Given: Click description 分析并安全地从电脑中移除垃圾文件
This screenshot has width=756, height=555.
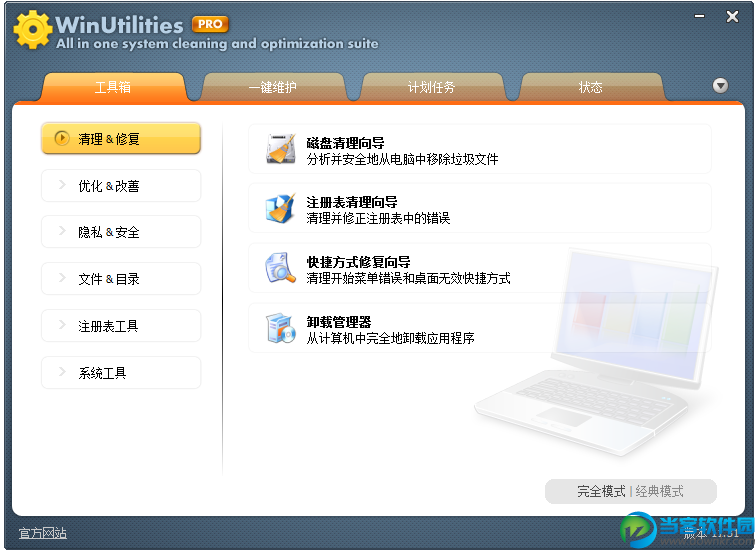Looking at the screenshot, I should click(402, 159).
